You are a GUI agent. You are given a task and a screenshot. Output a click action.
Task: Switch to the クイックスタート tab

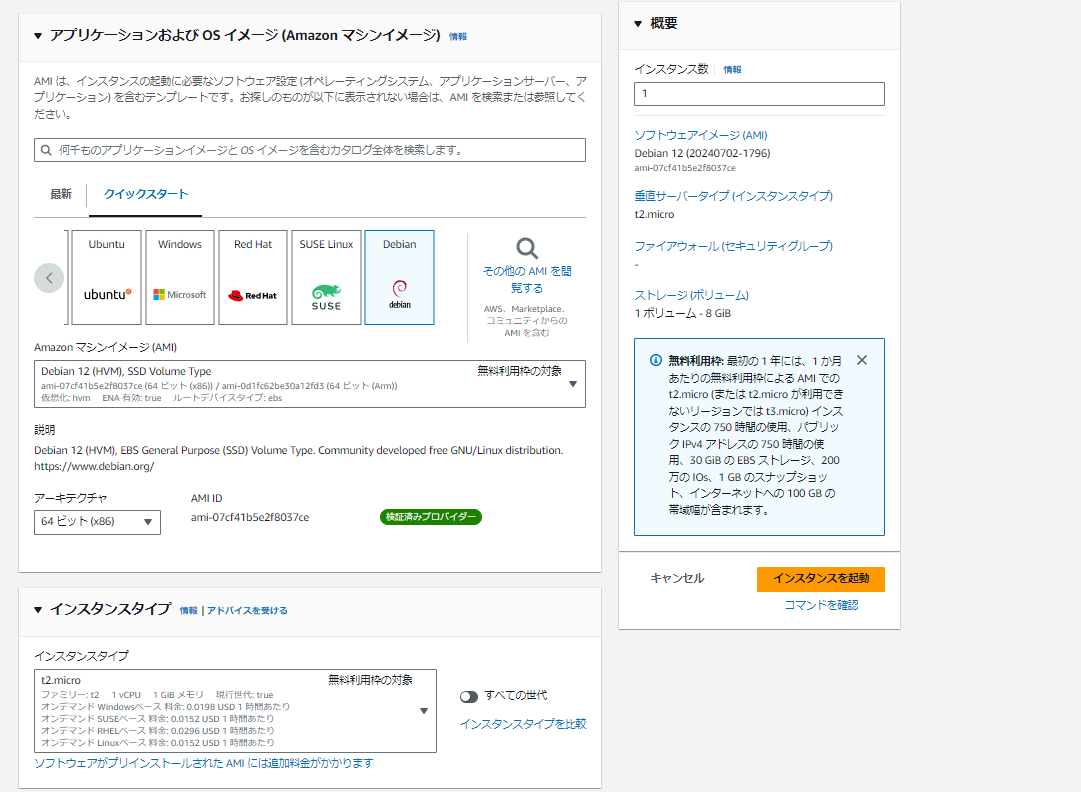tap(145, 194)
